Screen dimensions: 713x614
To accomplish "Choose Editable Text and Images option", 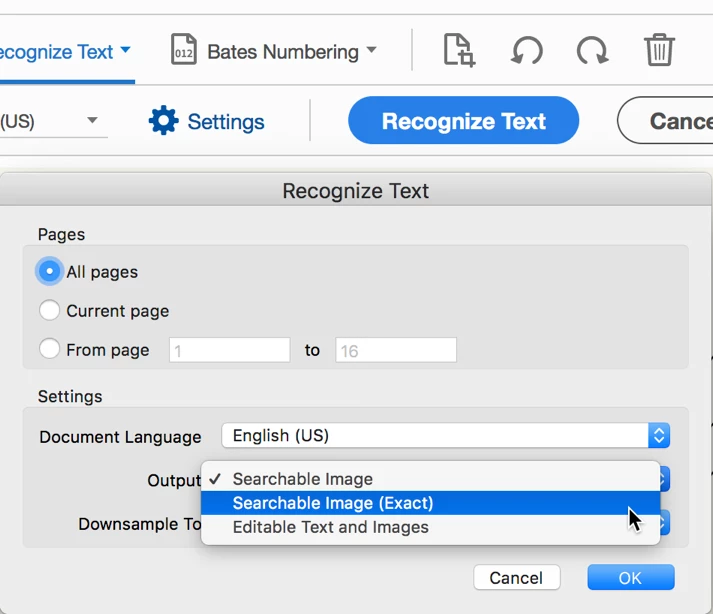I will pyautogui.click(x=430, y=527).
